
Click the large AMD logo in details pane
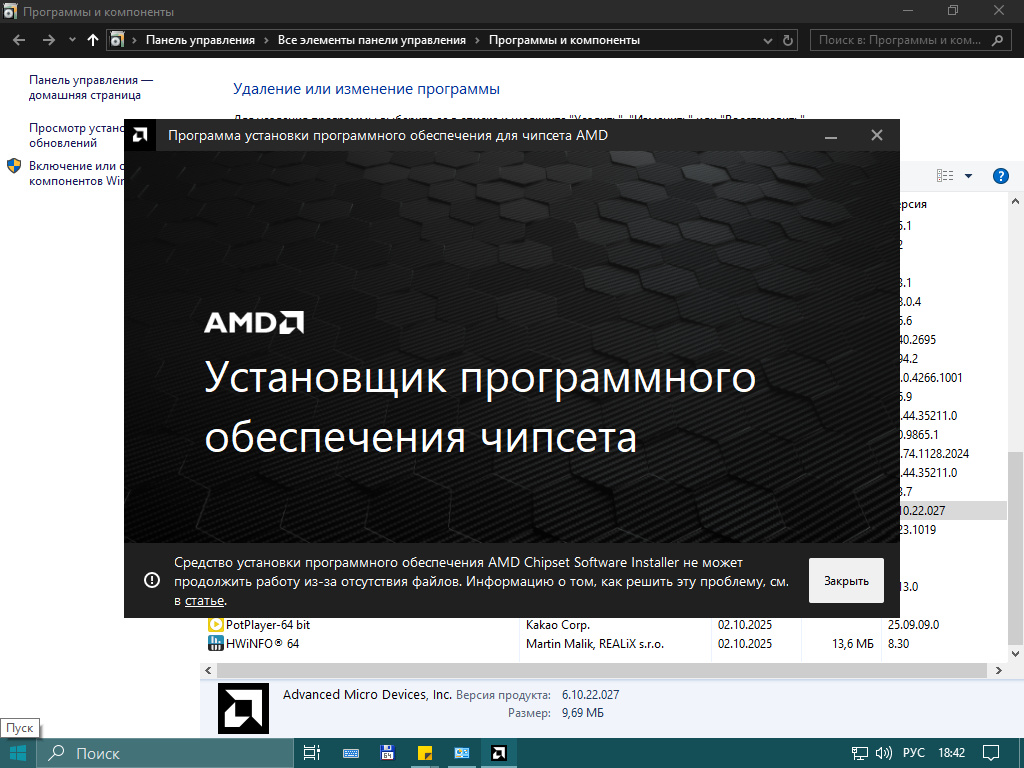pyautogui.click(x=243, y=708)
